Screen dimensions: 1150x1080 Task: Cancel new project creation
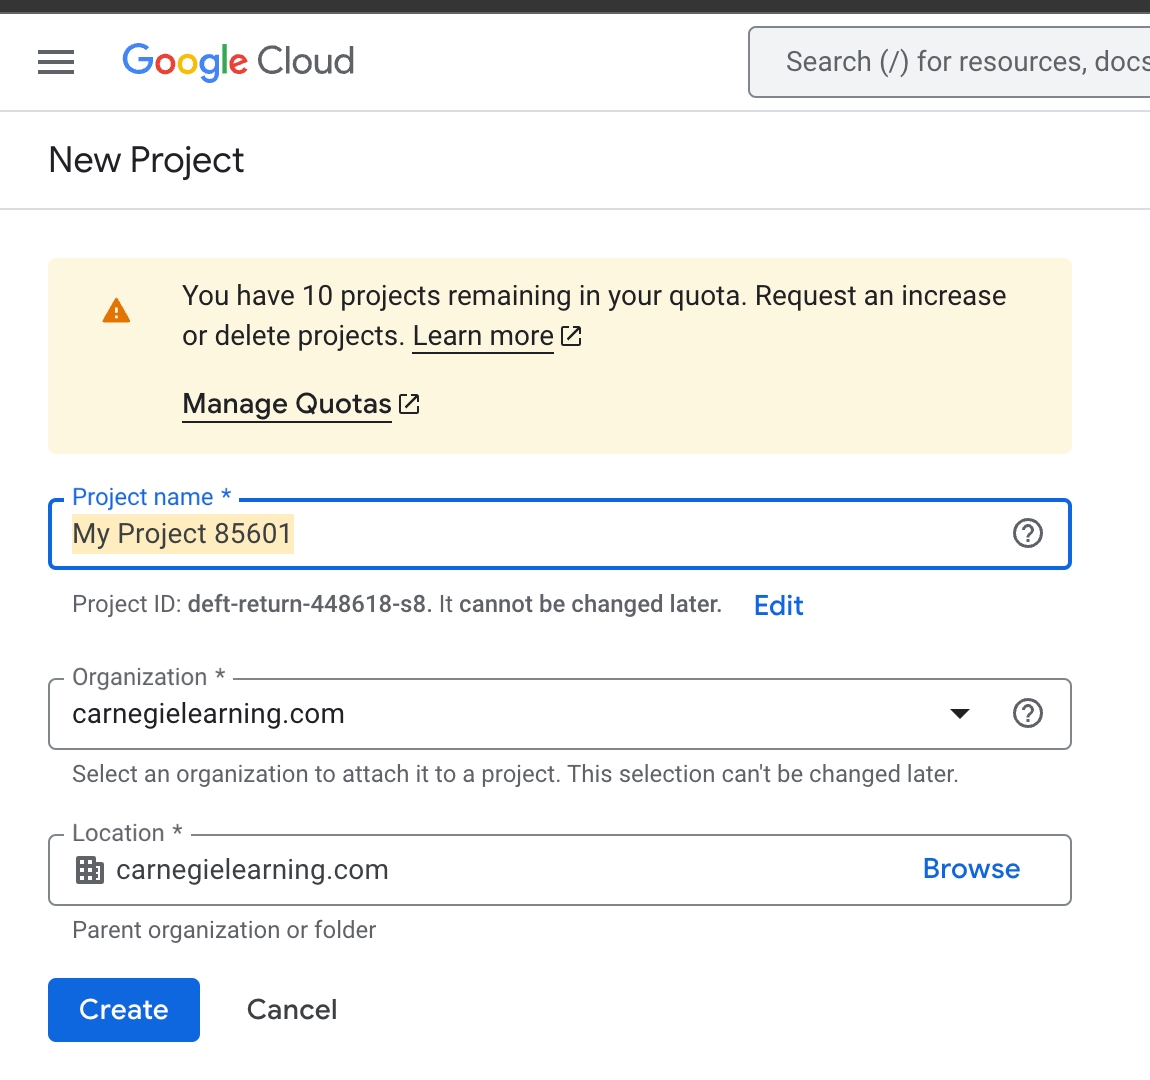coord(292,1010)
